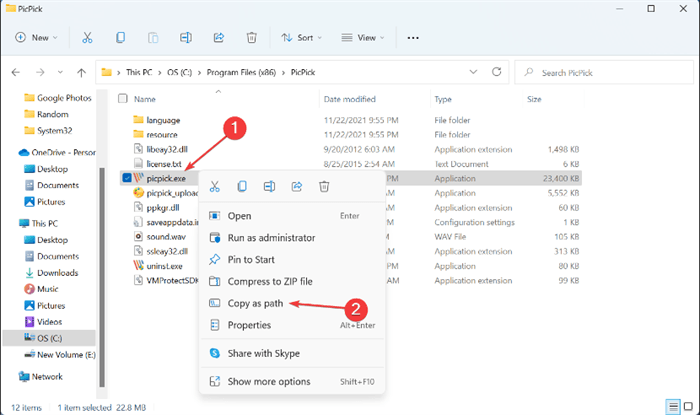Choose Run as administrator
This screenshot has height=415, width=700.
point(292,238)
